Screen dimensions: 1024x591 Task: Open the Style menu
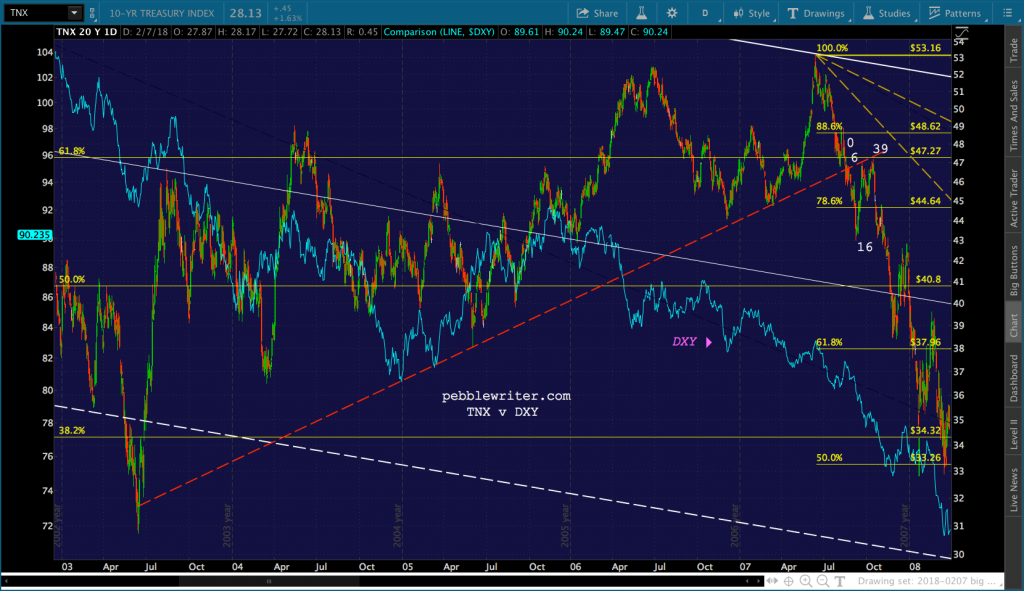pyautogui.click(x=752, y=13)
